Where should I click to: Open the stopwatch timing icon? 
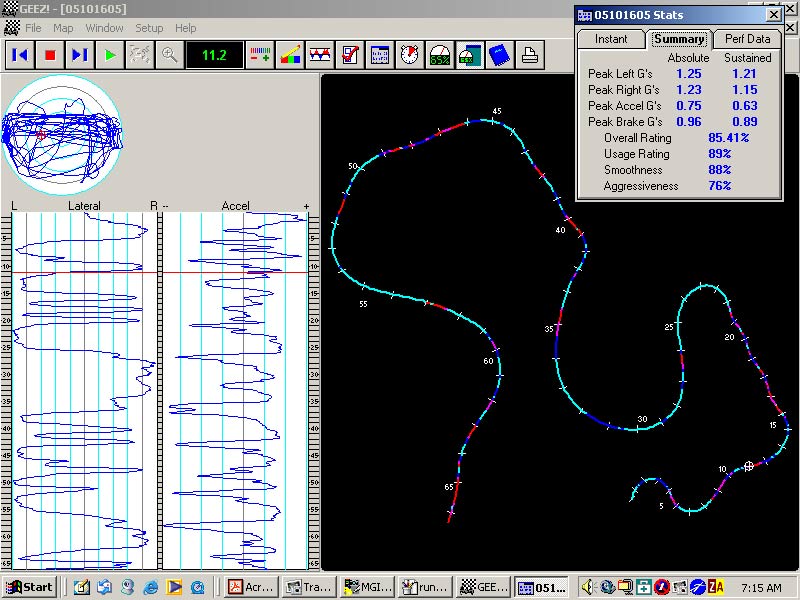[410, 55]
